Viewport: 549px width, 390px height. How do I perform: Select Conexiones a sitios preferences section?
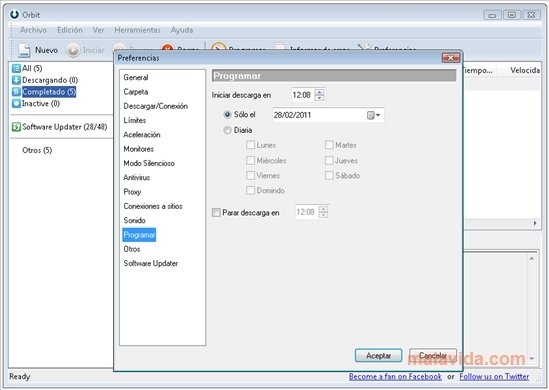tap(153, 206)
